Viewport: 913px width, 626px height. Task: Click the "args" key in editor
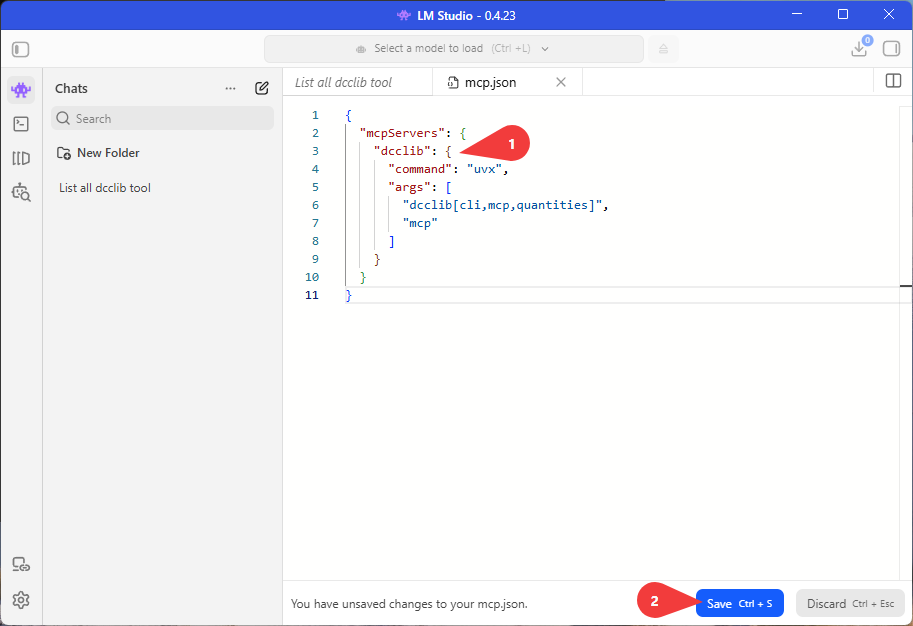tap(409, 188)
